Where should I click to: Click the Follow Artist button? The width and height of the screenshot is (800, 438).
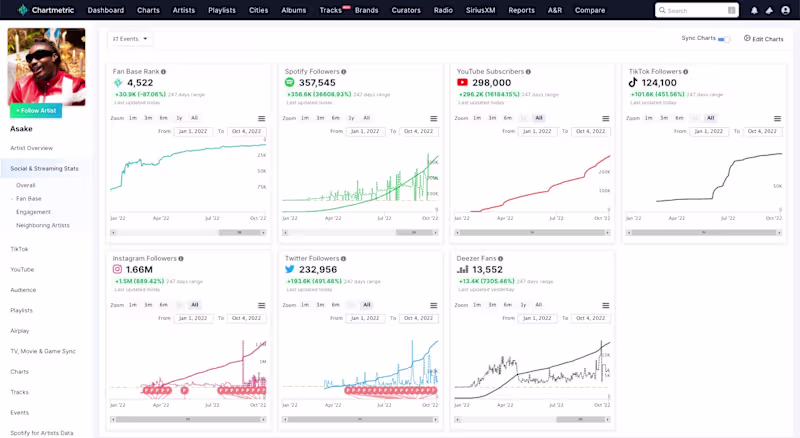(36, 110)
